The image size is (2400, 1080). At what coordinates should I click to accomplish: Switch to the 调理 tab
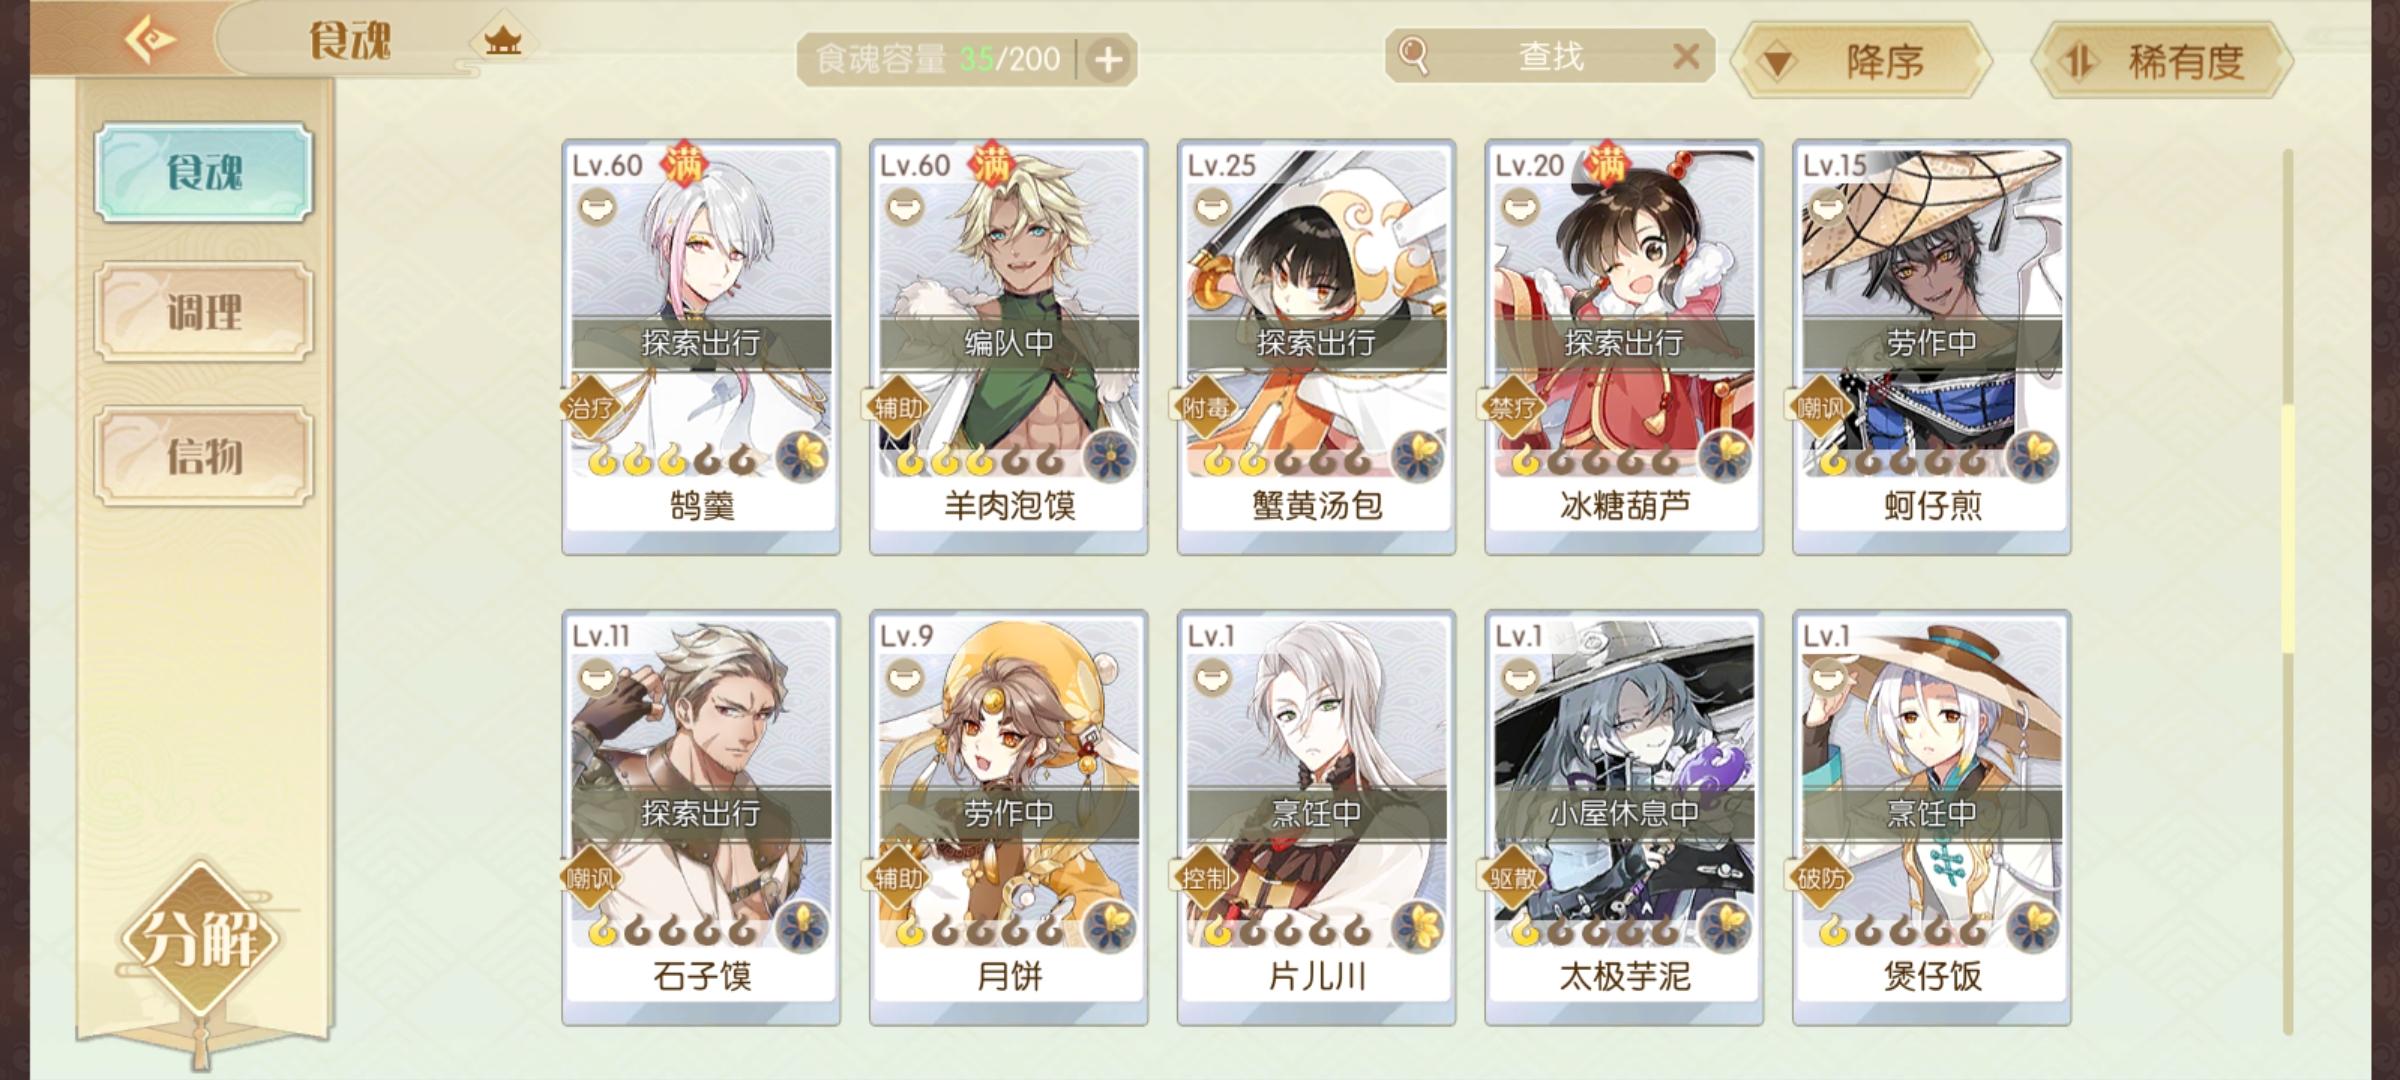coord(204,312)
